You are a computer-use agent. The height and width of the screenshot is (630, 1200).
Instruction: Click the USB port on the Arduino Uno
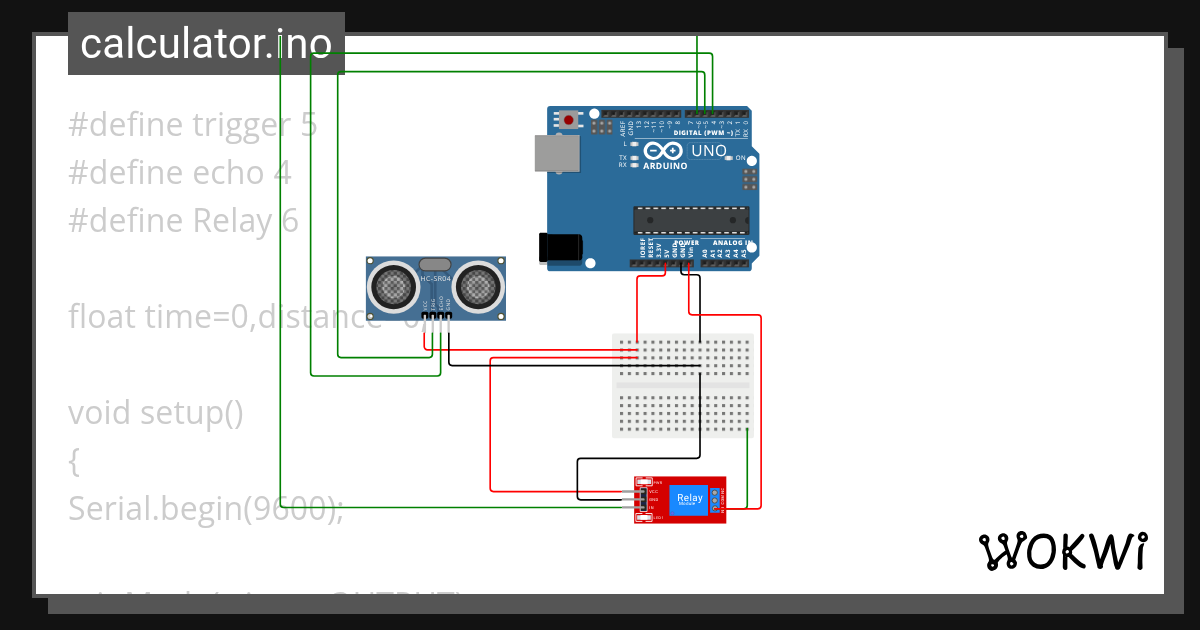click(558, 152)
